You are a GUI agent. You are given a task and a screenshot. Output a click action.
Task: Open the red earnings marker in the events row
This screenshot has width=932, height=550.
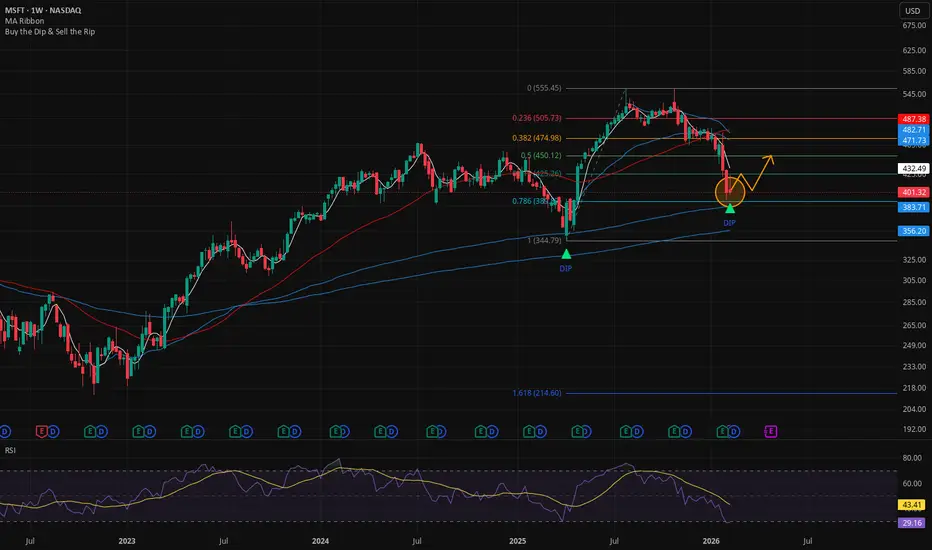[x=42, y=431]
